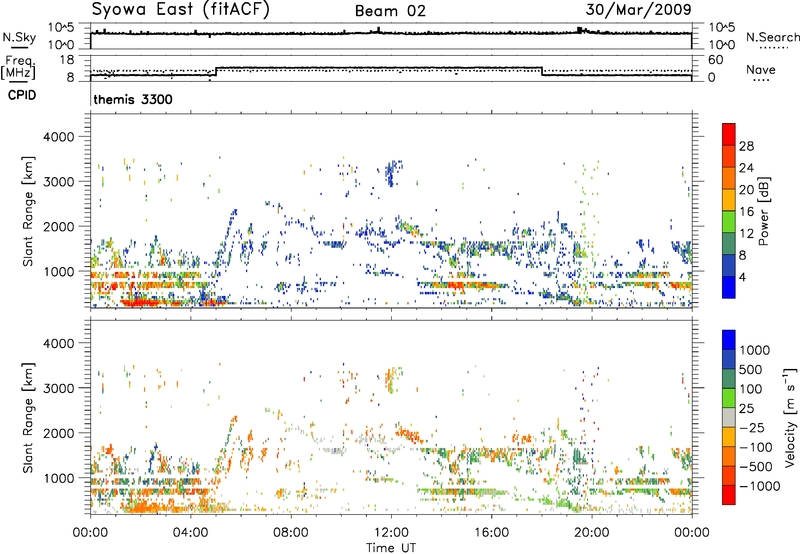Screen dimensions: 800x554
Task: Pick the bottom red segment of velocity colorbar
Action: (x=729, y=495)
